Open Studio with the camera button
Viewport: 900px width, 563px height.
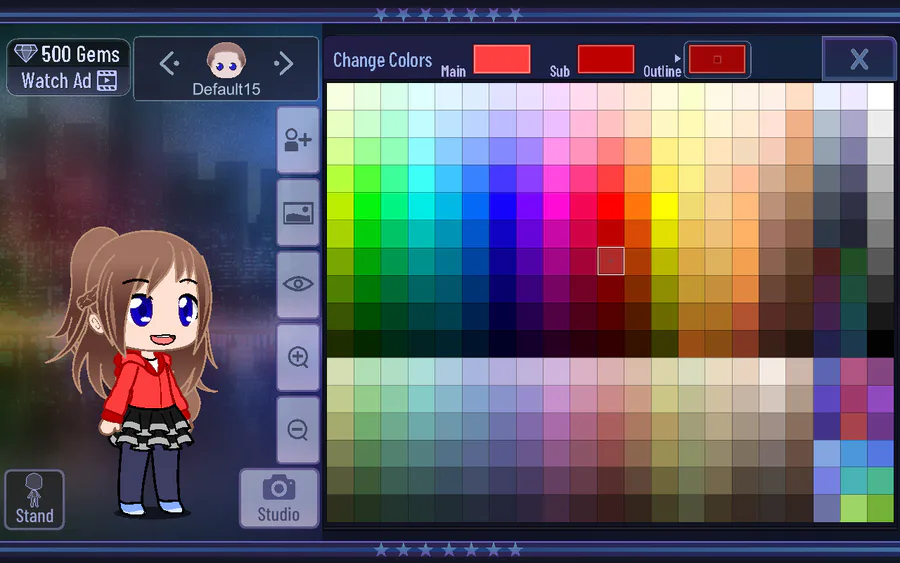(279, 498)
